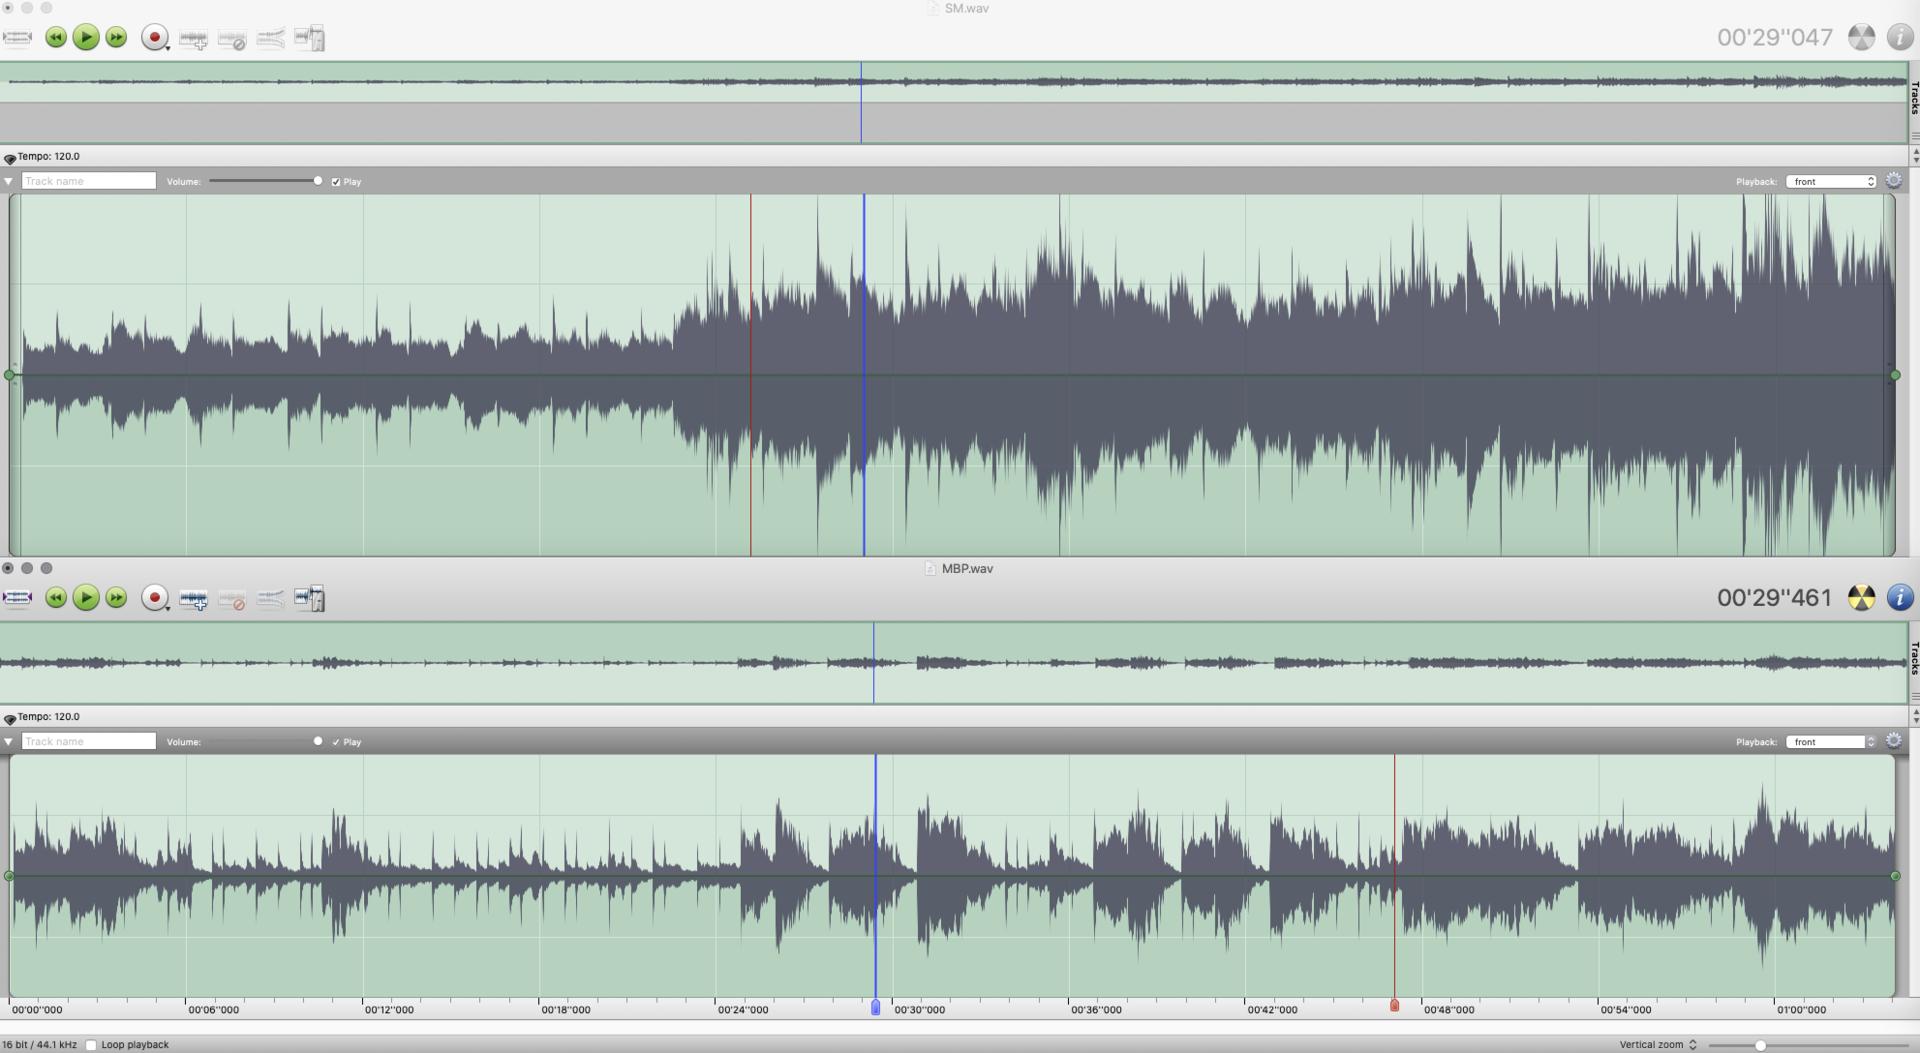
Task: Fast-forward in the SM.wav window
Action: pyautogui.click(x=116, y=38)
